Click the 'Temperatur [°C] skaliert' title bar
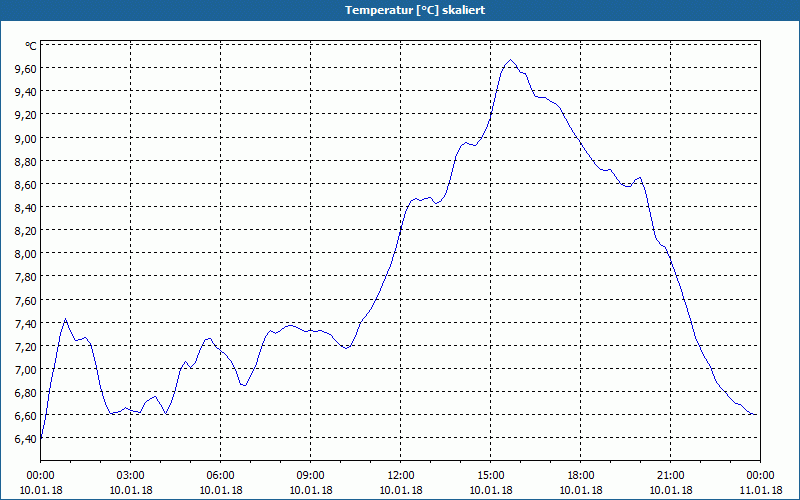 coord(400,10)
